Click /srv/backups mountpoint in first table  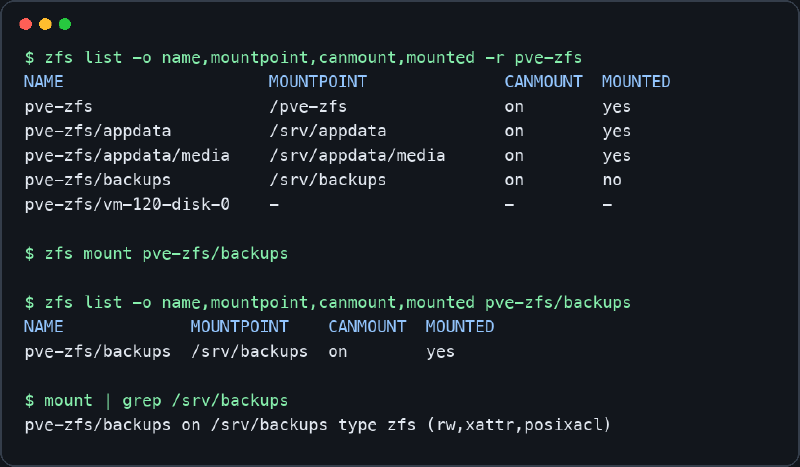328,180
